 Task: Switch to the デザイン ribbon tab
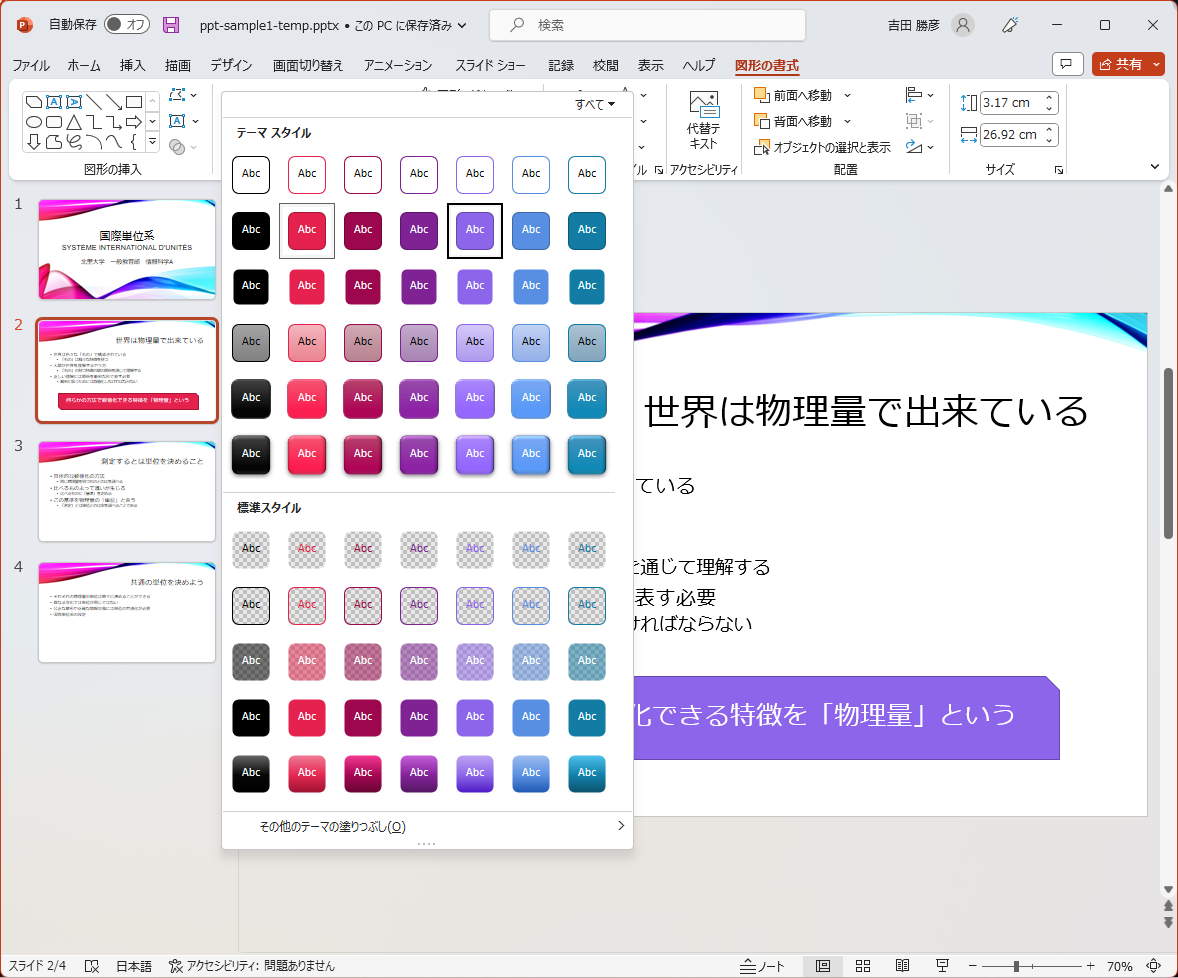(x=231, y=66)
